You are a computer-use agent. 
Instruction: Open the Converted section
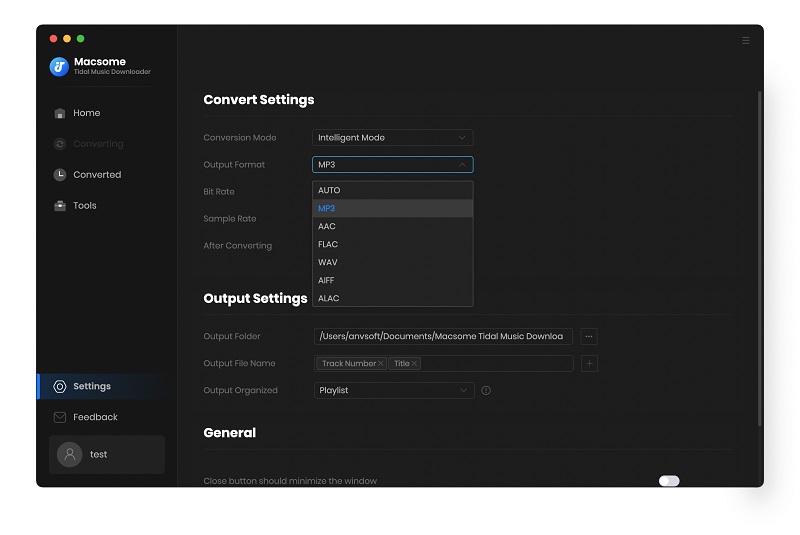click(97, 175)
